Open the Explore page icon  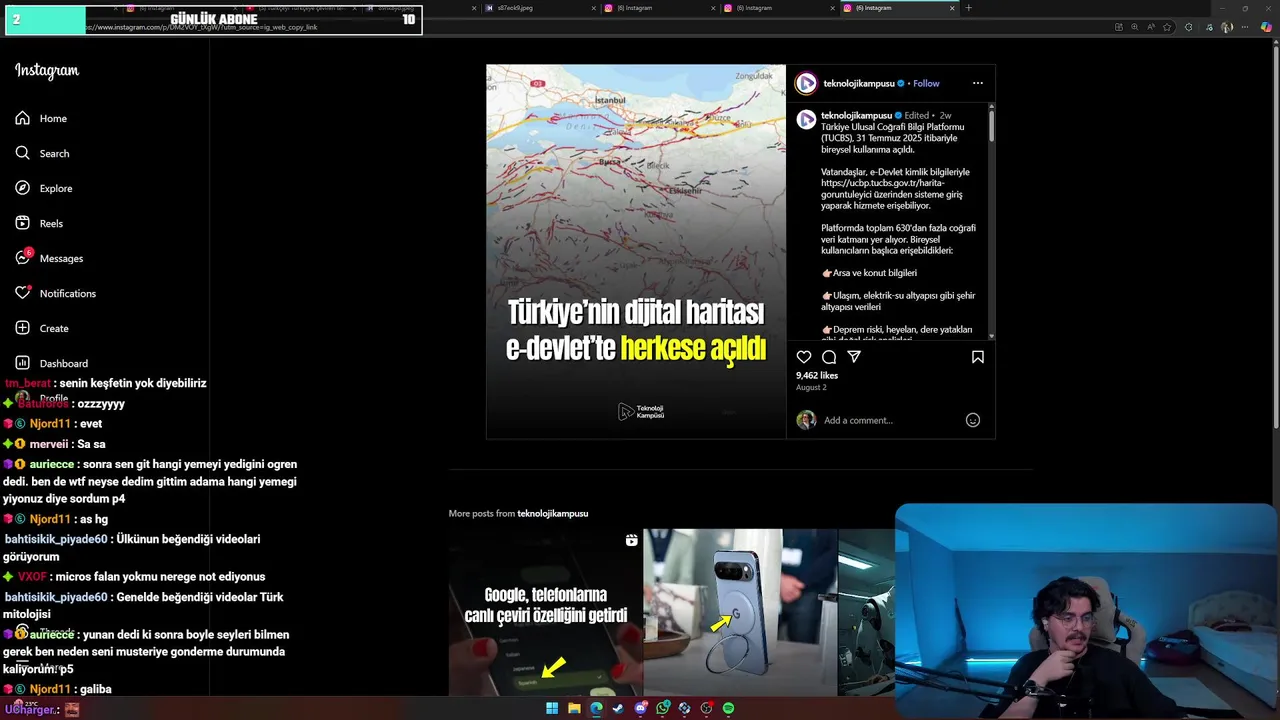tap(22, 188)
